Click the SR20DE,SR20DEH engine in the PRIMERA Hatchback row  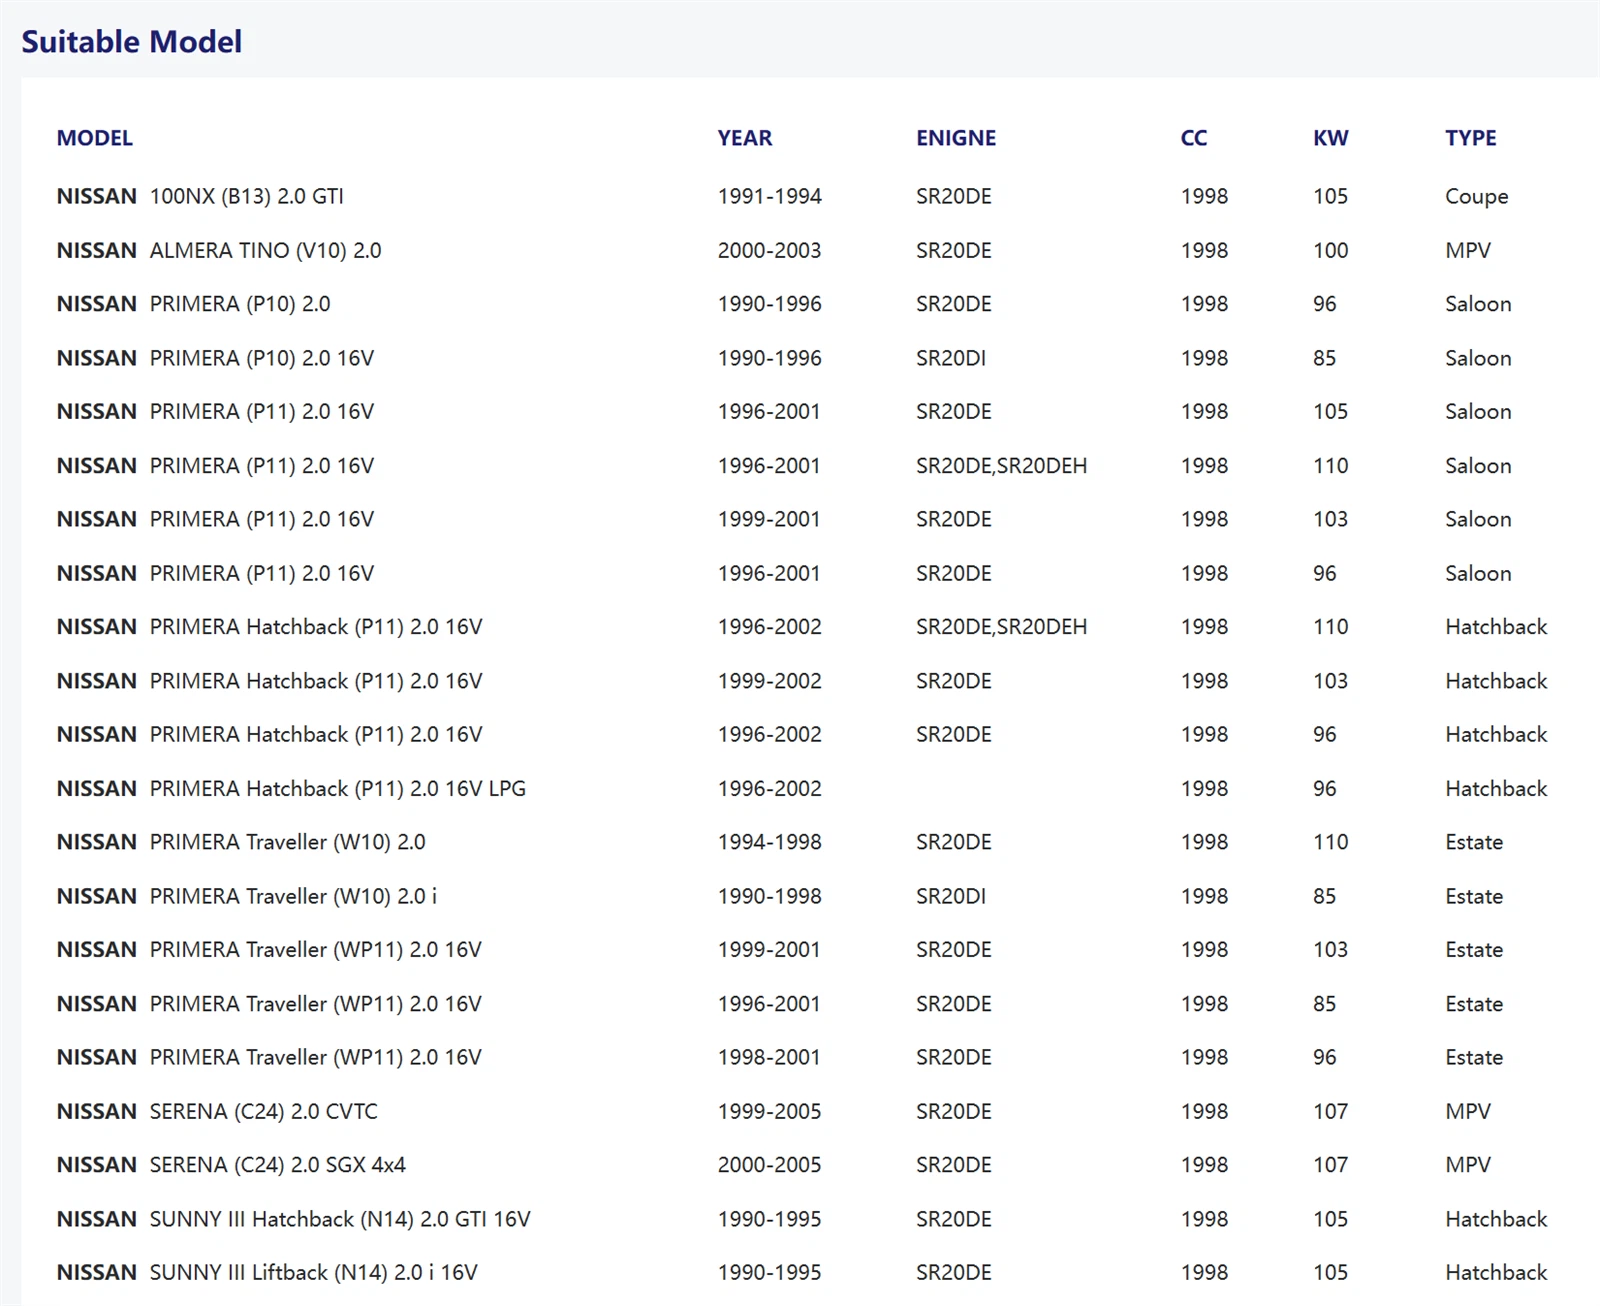[1001, 627]
